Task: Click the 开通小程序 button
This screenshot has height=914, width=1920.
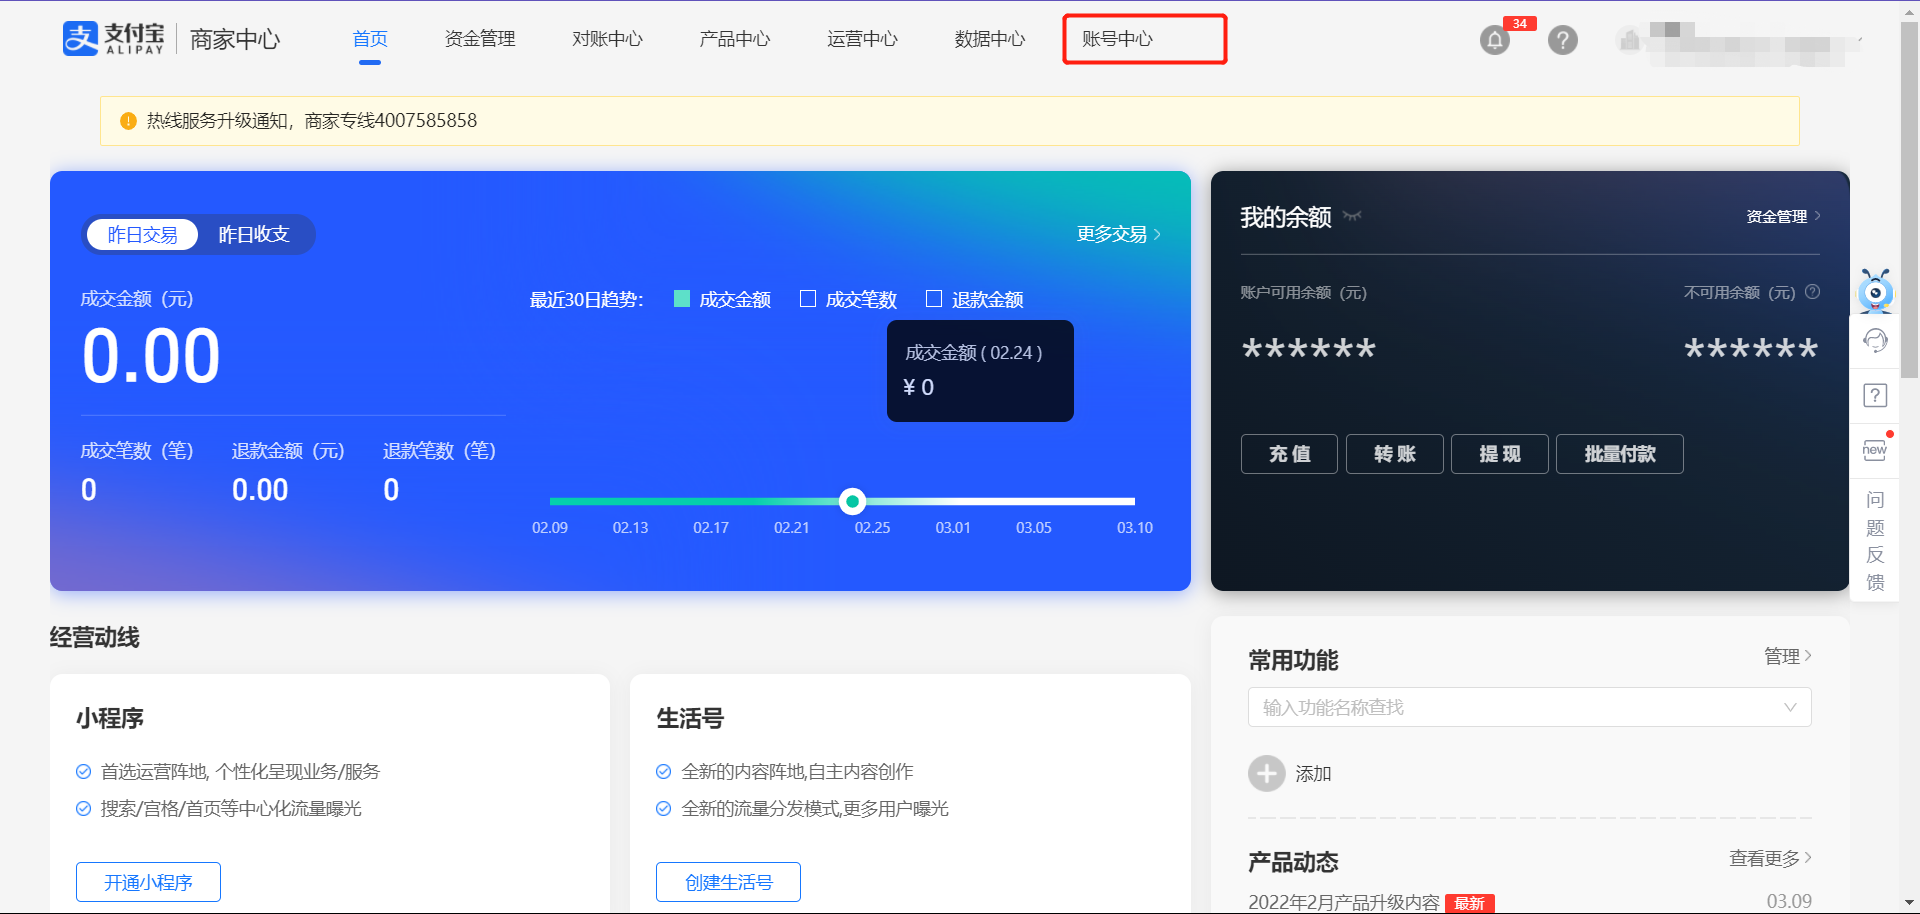Action: (148, 882)
